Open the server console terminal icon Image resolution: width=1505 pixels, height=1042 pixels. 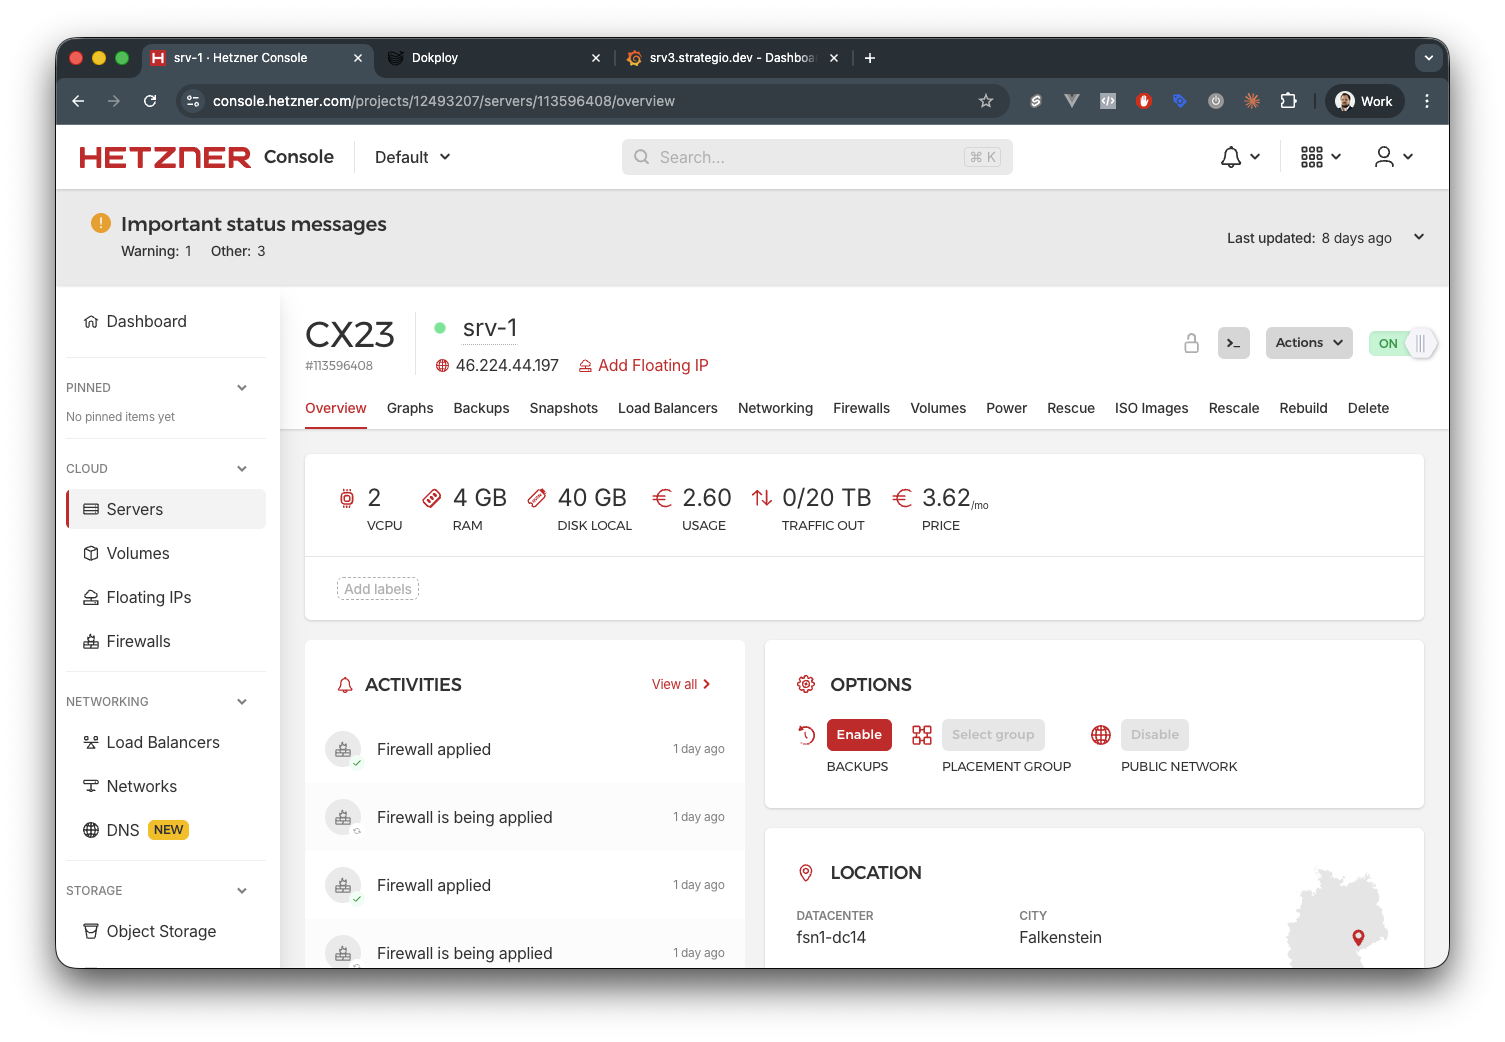coord(1233,343)
